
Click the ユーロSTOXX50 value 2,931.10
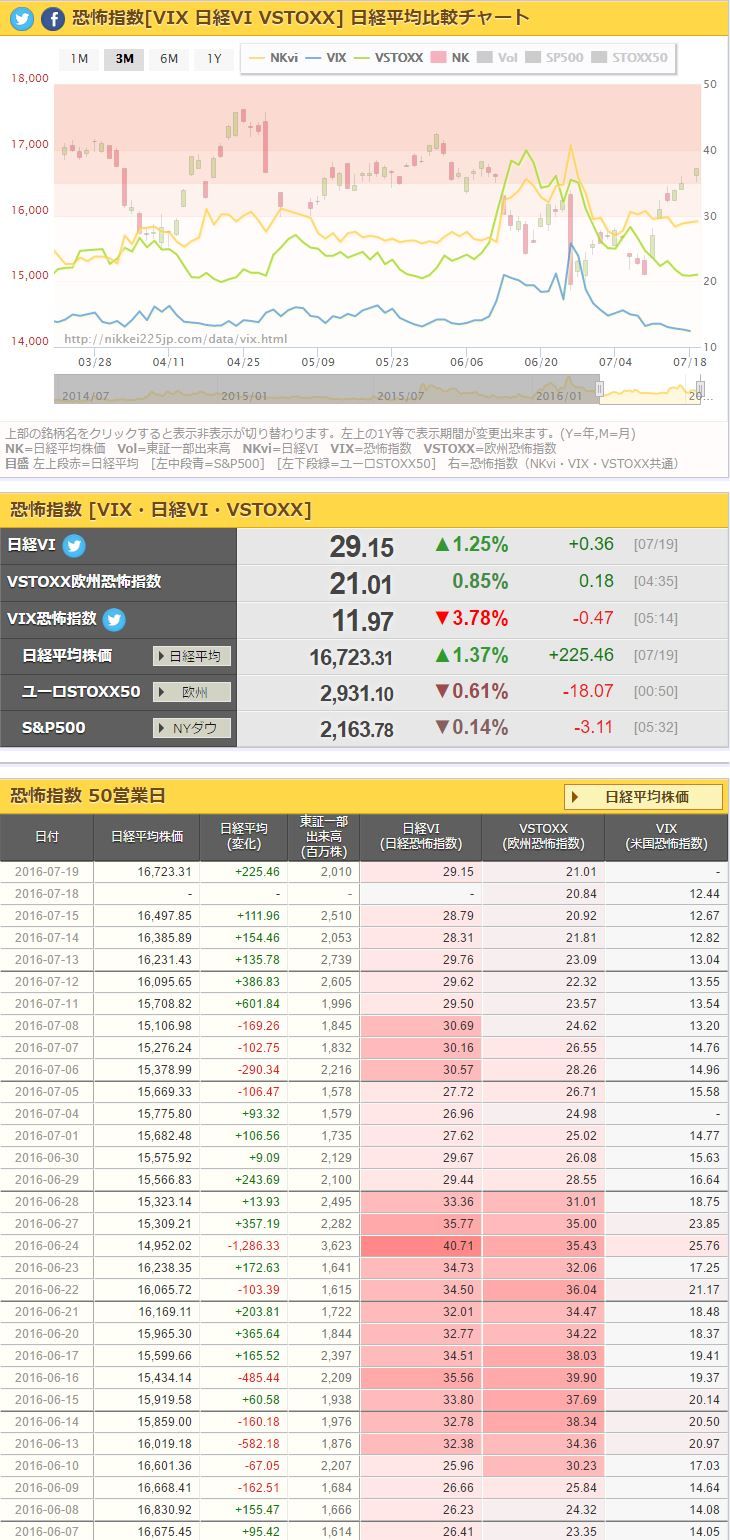pos(356,693)
